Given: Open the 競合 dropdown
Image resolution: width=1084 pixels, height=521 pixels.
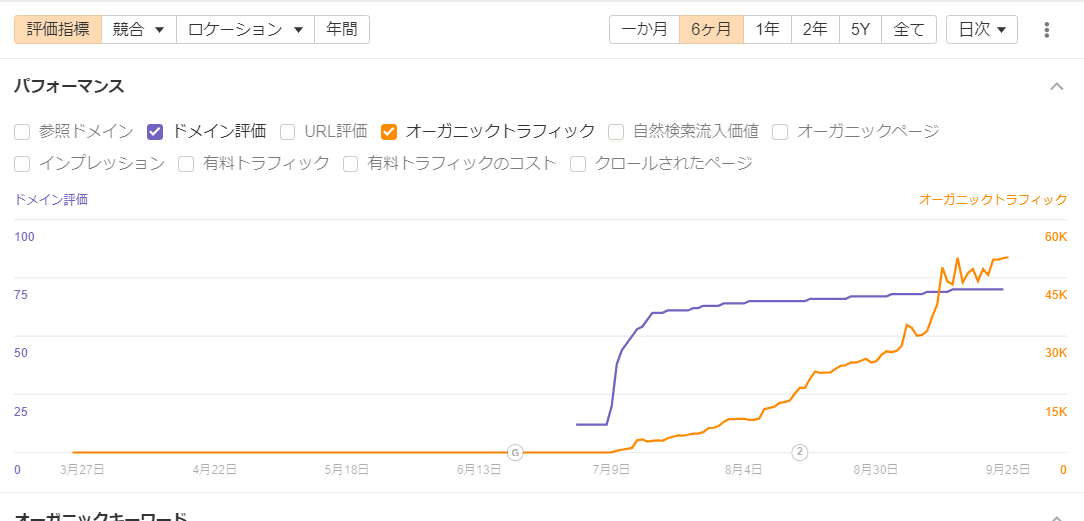Looking at the screenshot, I should [x=139, y=30].
